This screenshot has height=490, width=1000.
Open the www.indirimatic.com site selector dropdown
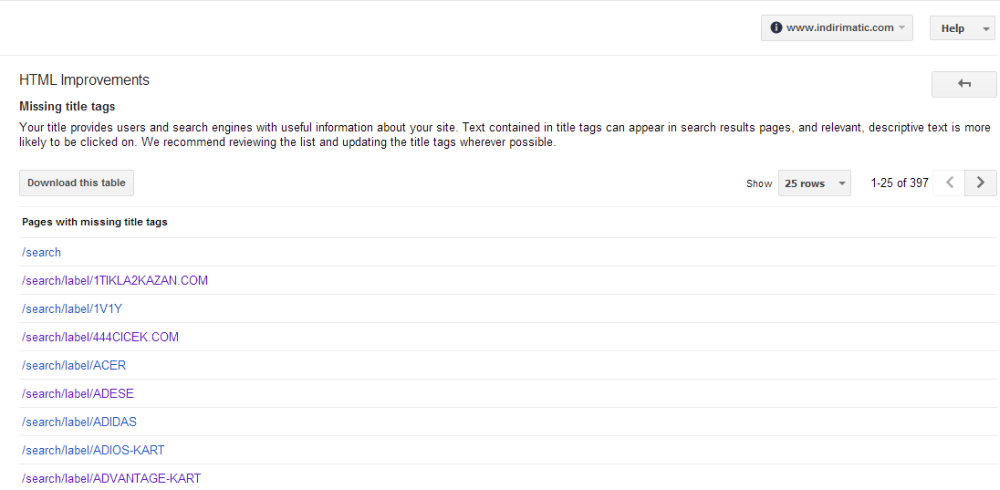coord(837,28)
